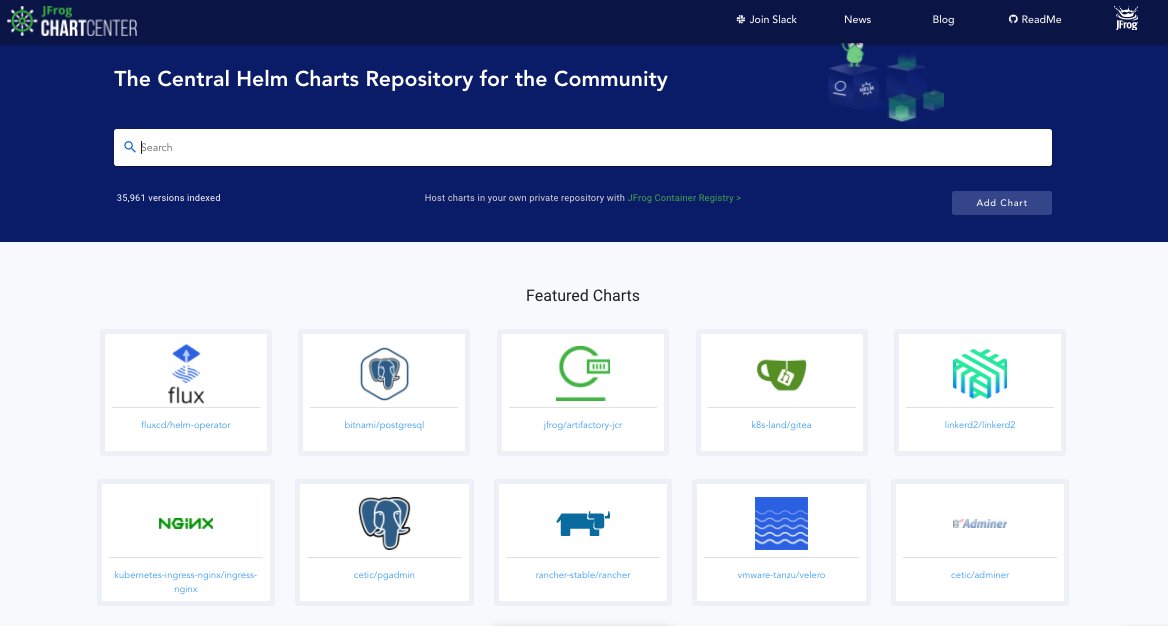The width and height of the screenshot is (1168, 626).
Task: Open the ReadMe GitHub link
Action: pyautogui.click(x=1035, y=19)
